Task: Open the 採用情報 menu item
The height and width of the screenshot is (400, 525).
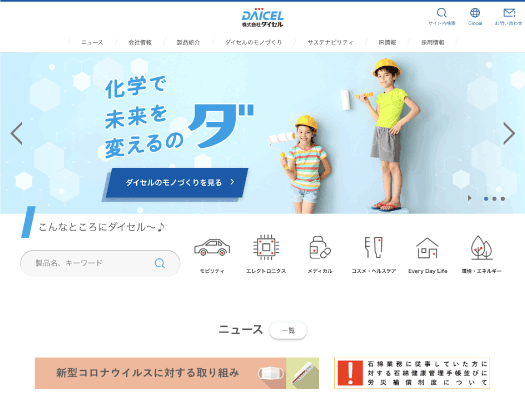Action: pos(433,43)
